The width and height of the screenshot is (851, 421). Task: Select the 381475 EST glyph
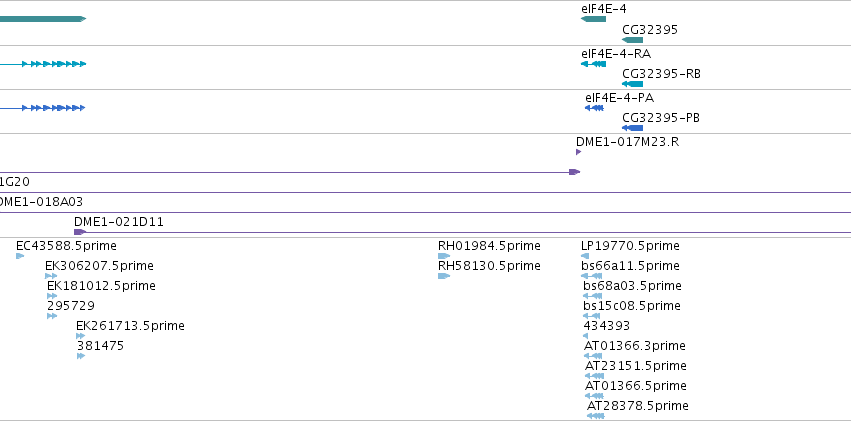pos(81,356)
